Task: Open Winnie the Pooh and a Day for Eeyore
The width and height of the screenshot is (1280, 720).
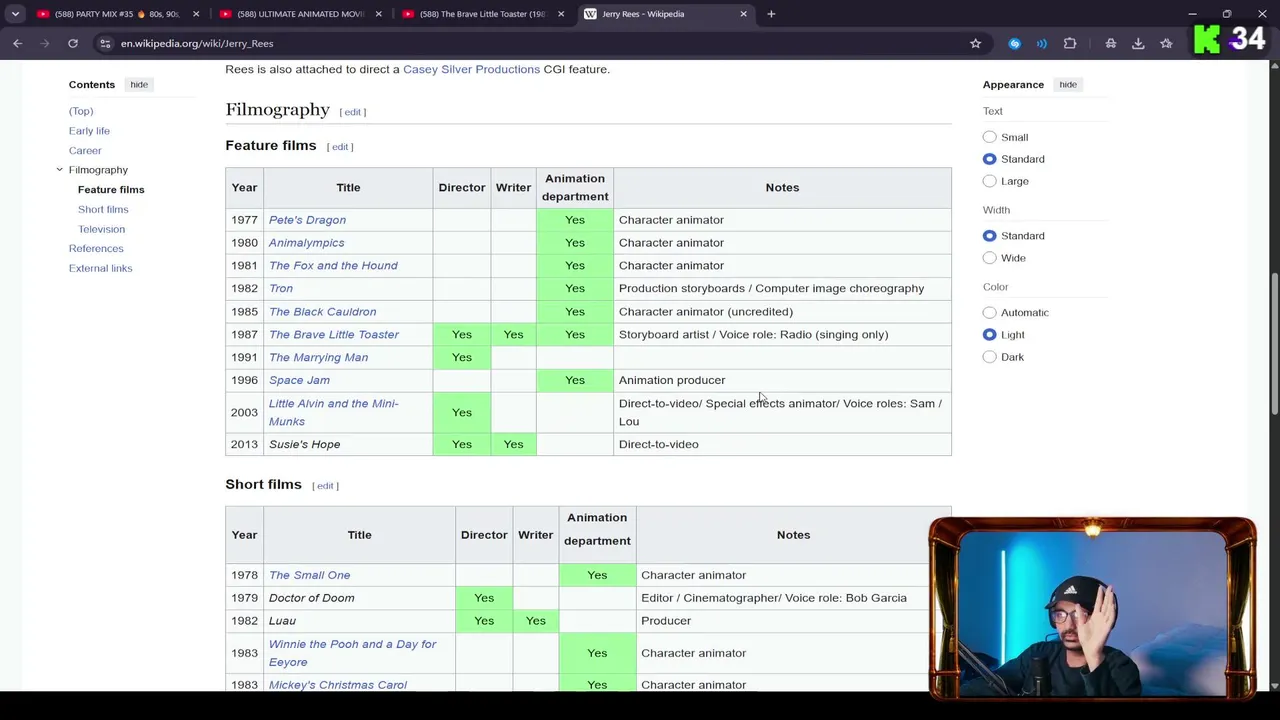Action: click(352, 653)
